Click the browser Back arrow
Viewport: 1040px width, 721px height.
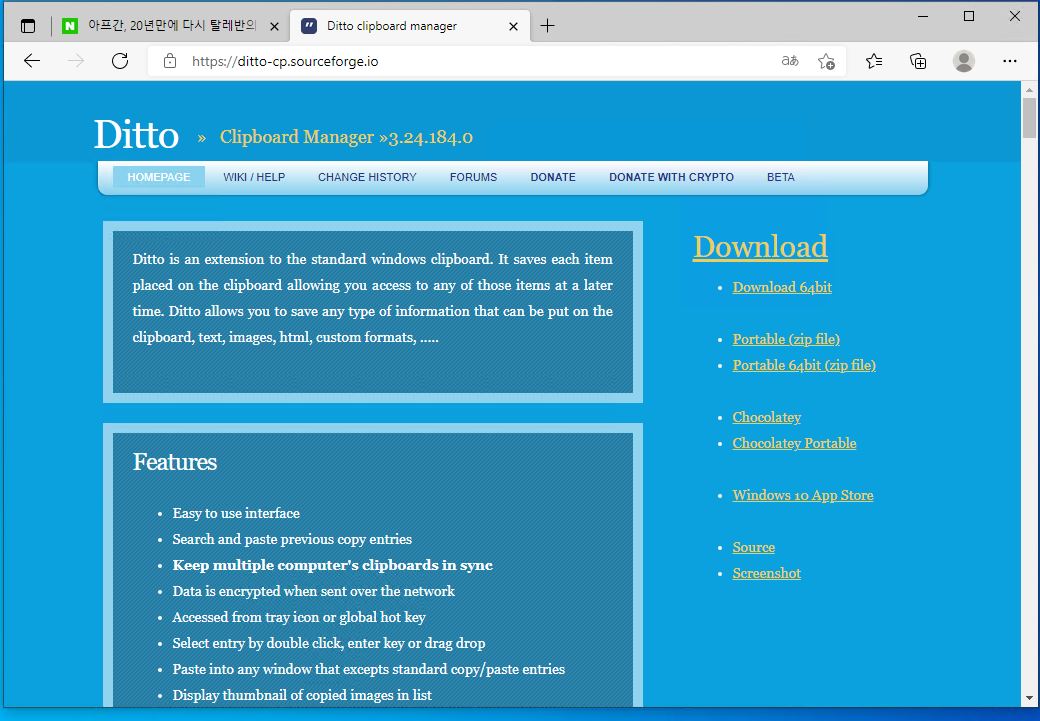[32, 62]
